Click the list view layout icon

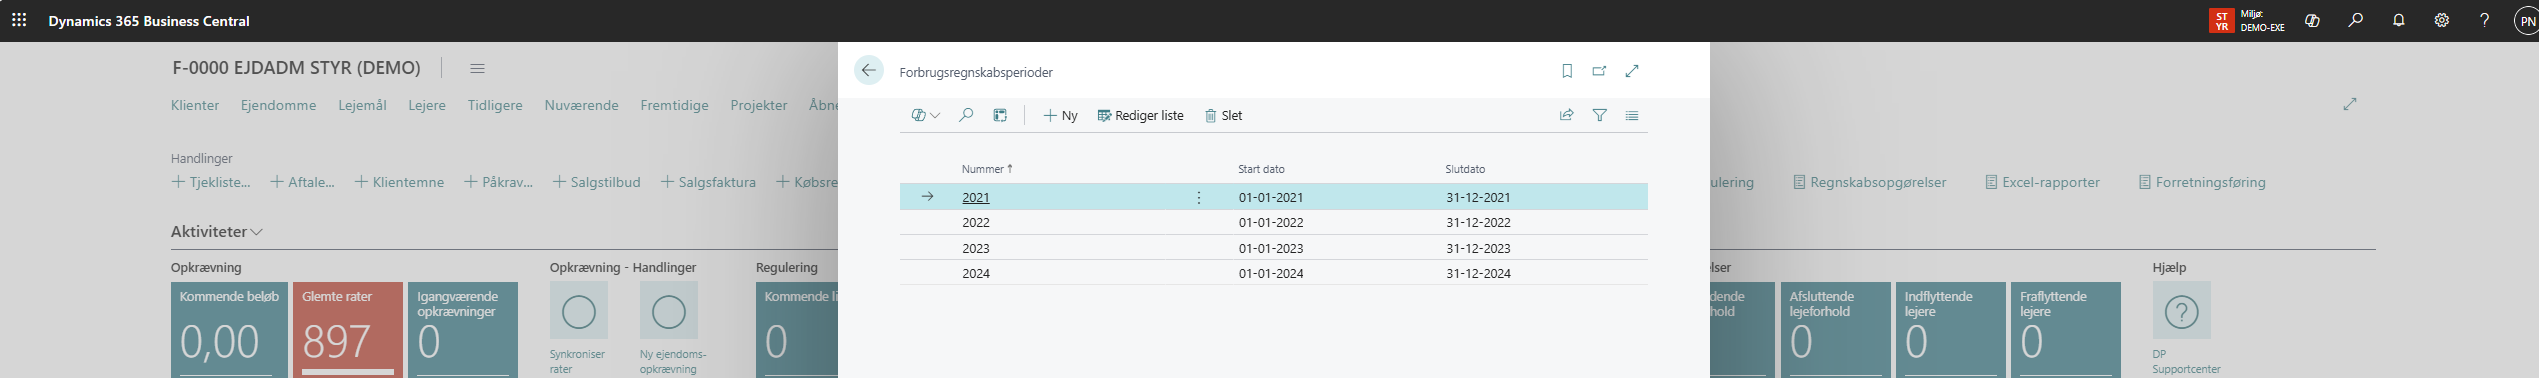pos(1632,115)
